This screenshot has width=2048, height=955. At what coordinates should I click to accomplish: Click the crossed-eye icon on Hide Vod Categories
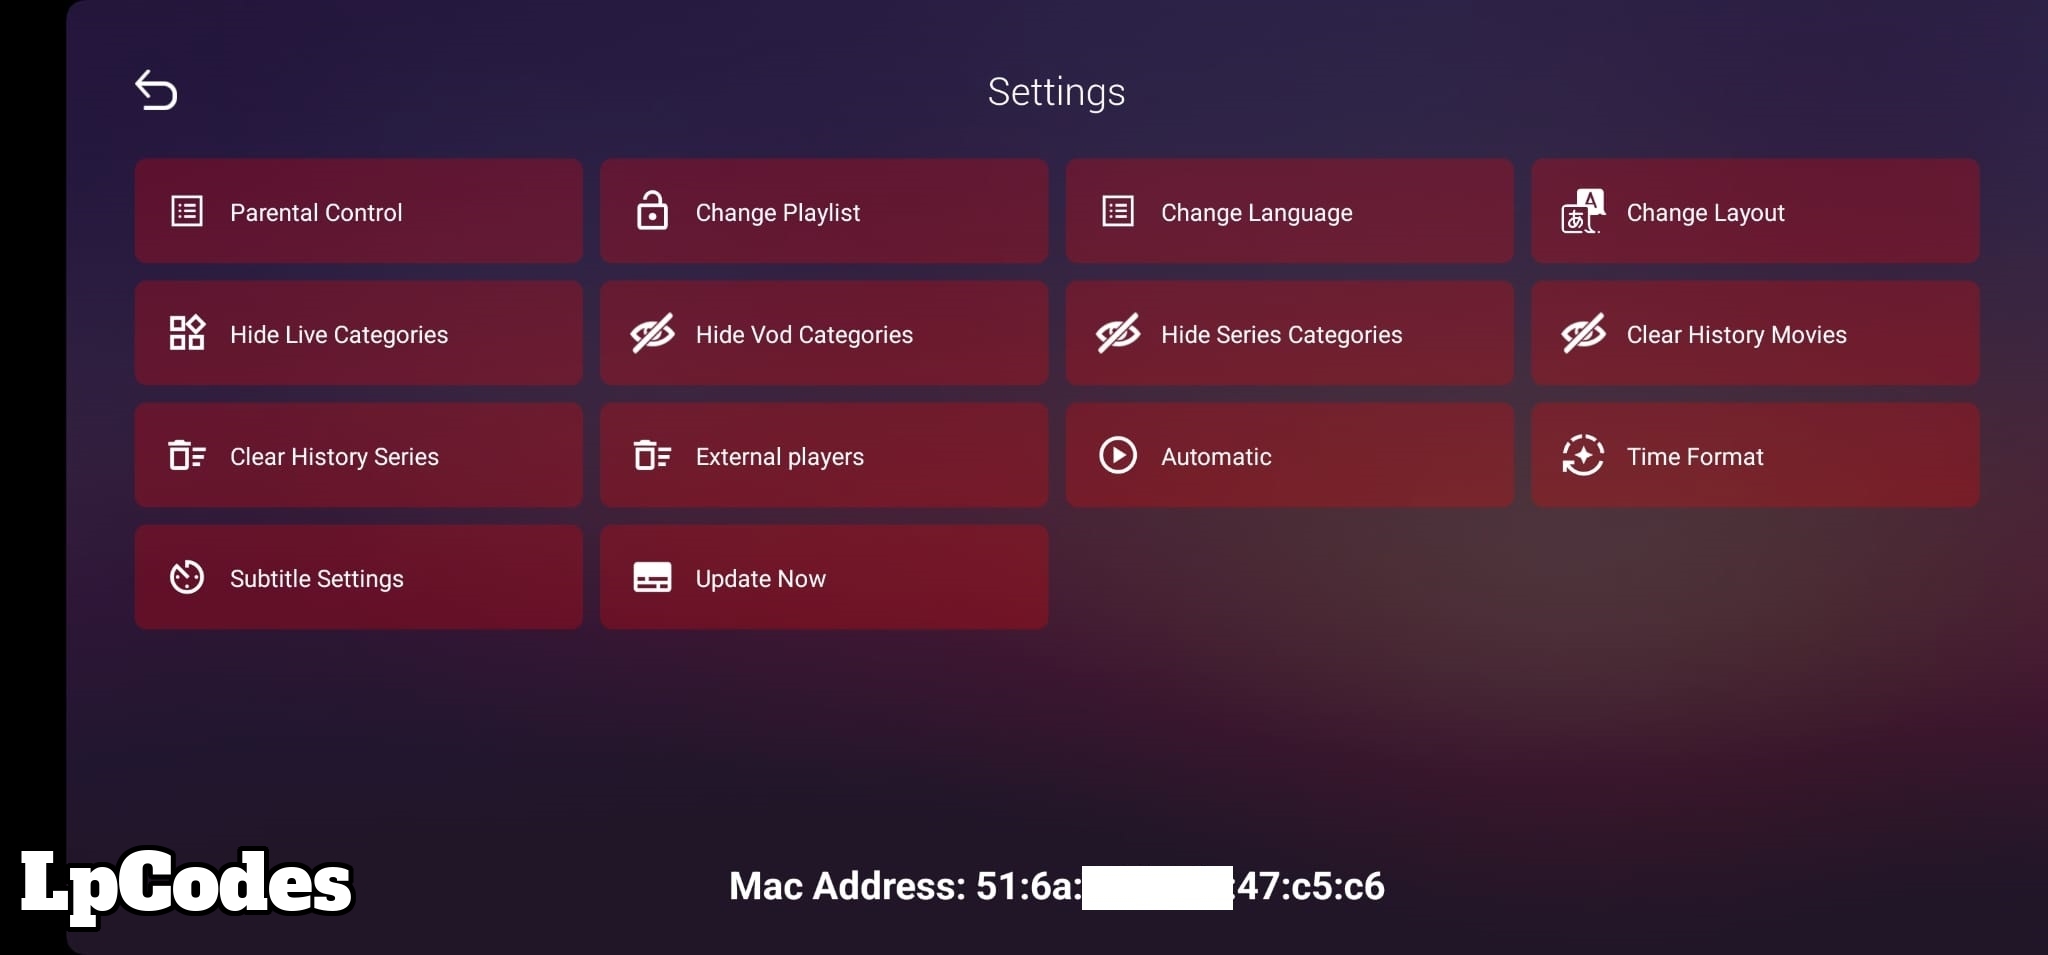pos(653,333)
